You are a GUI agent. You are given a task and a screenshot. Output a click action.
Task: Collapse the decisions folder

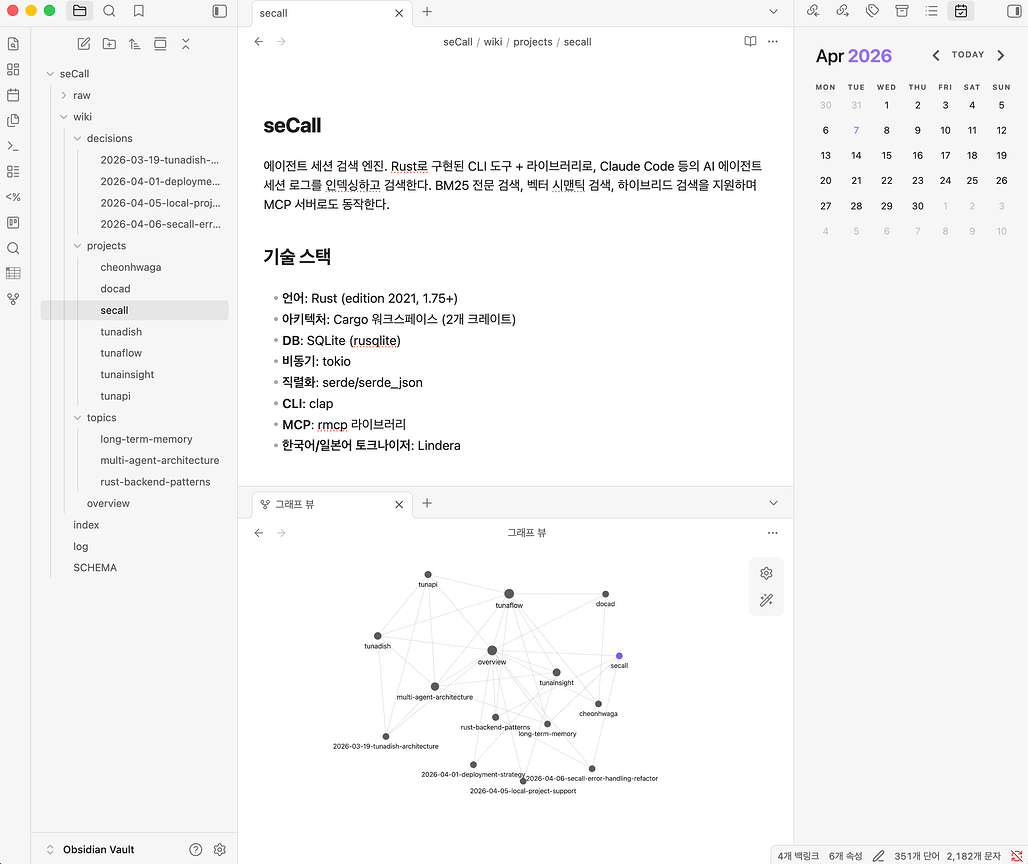77,138
